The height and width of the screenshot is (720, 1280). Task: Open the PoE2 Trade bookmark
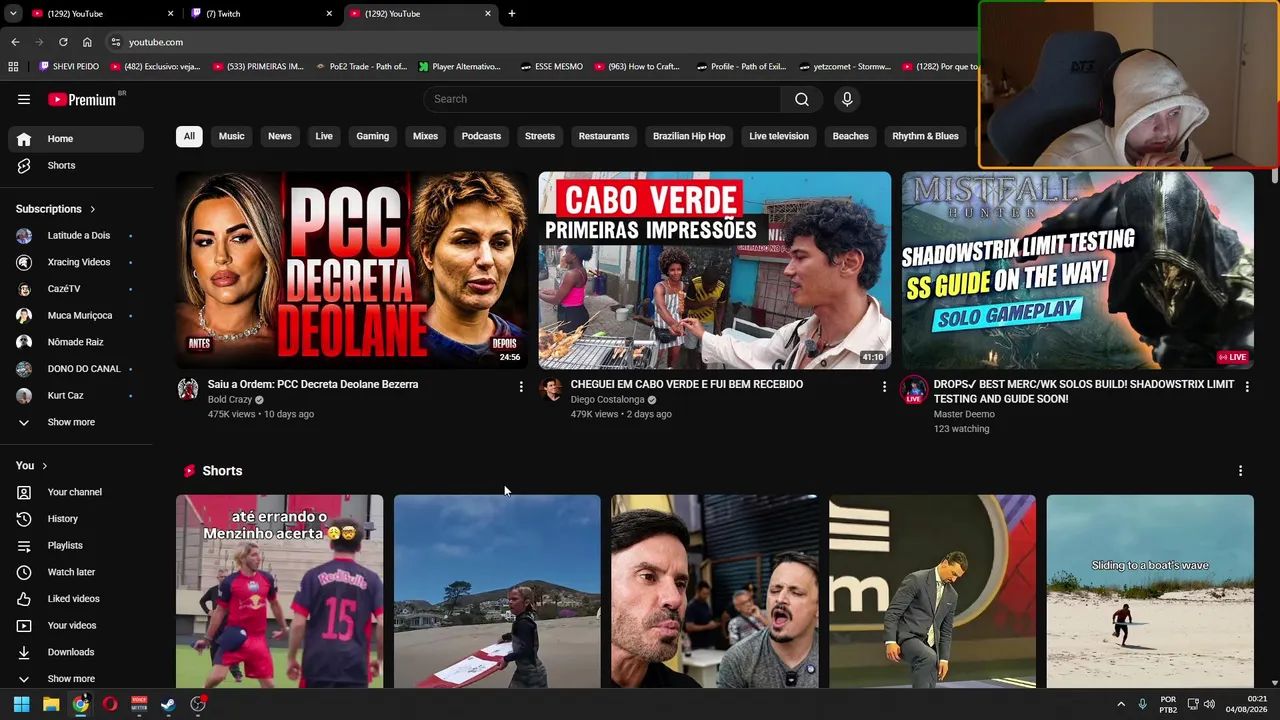click(360, 67)
